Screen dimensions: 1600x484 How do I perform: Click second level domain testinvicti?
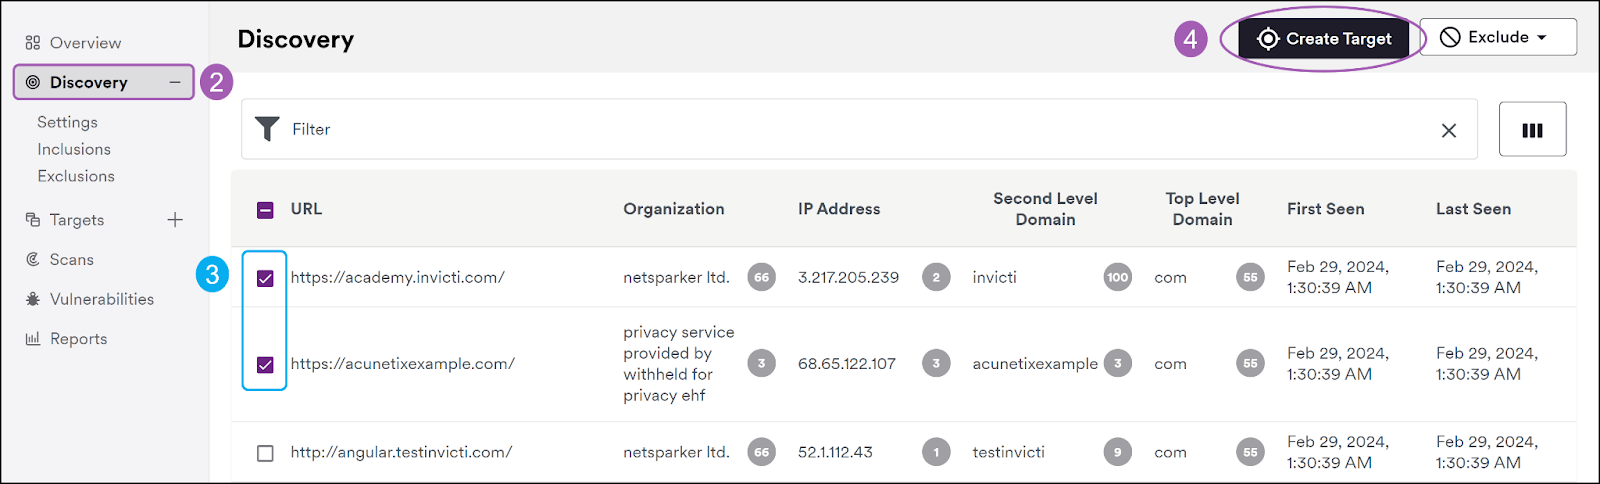click(1008, 452)
